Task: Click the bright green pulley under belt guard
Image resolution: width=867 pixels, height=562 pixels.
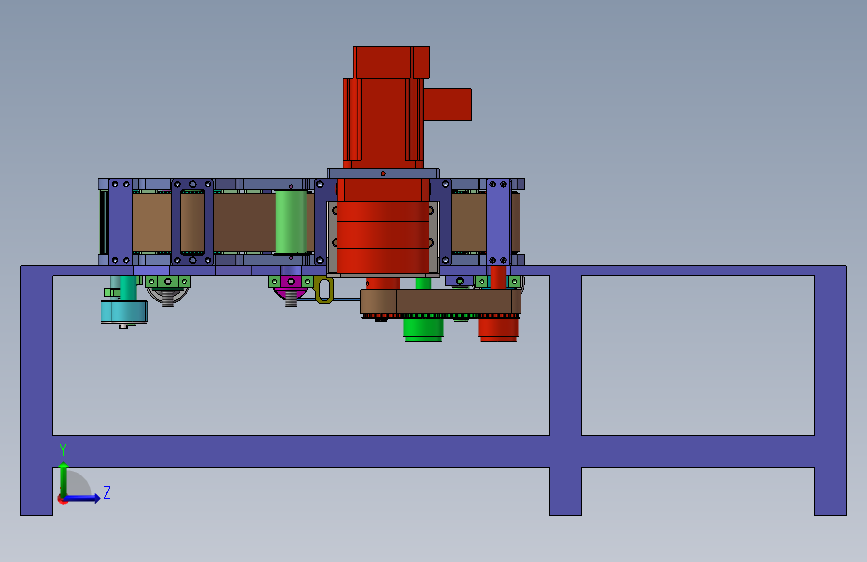Action: (x=423, y=330)
